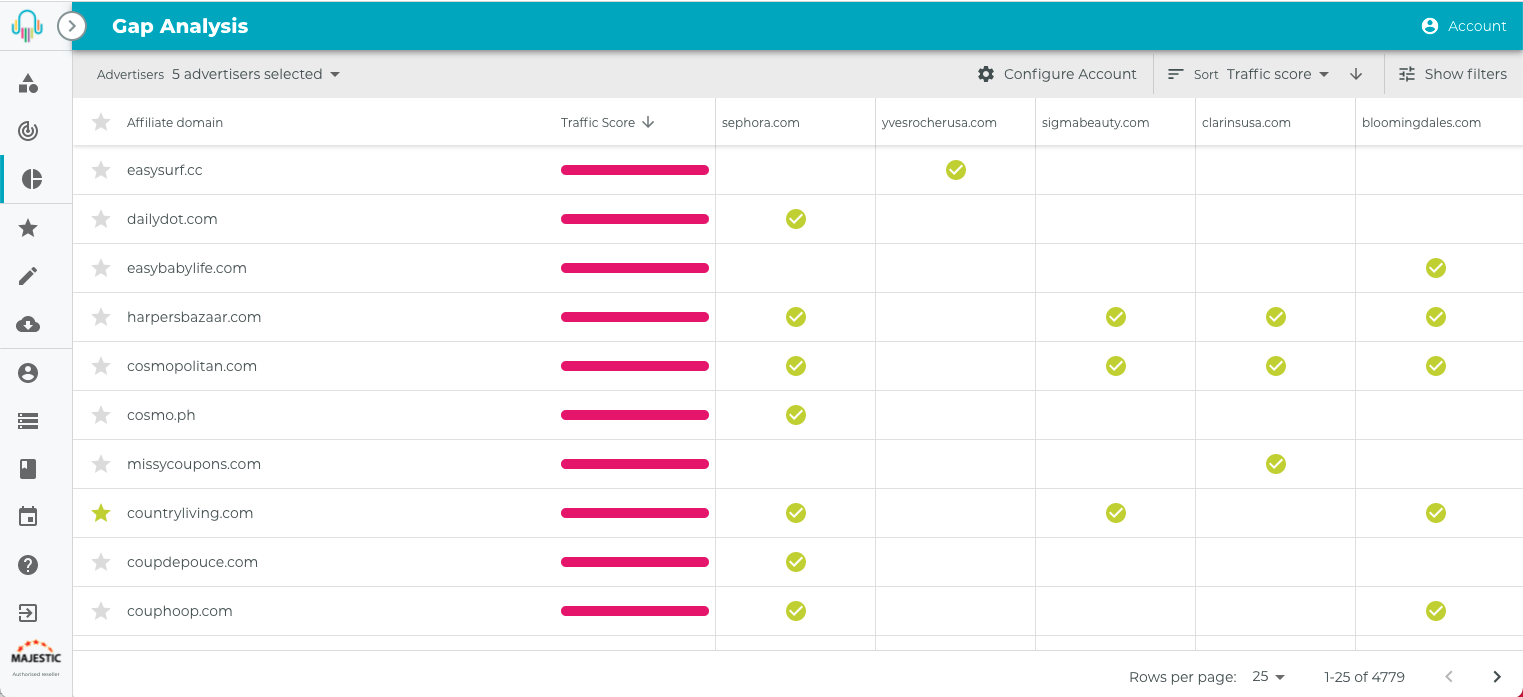Click the Affiliate domain column header
Viewport: 1523px width, 697px height.
click(175, 122)
